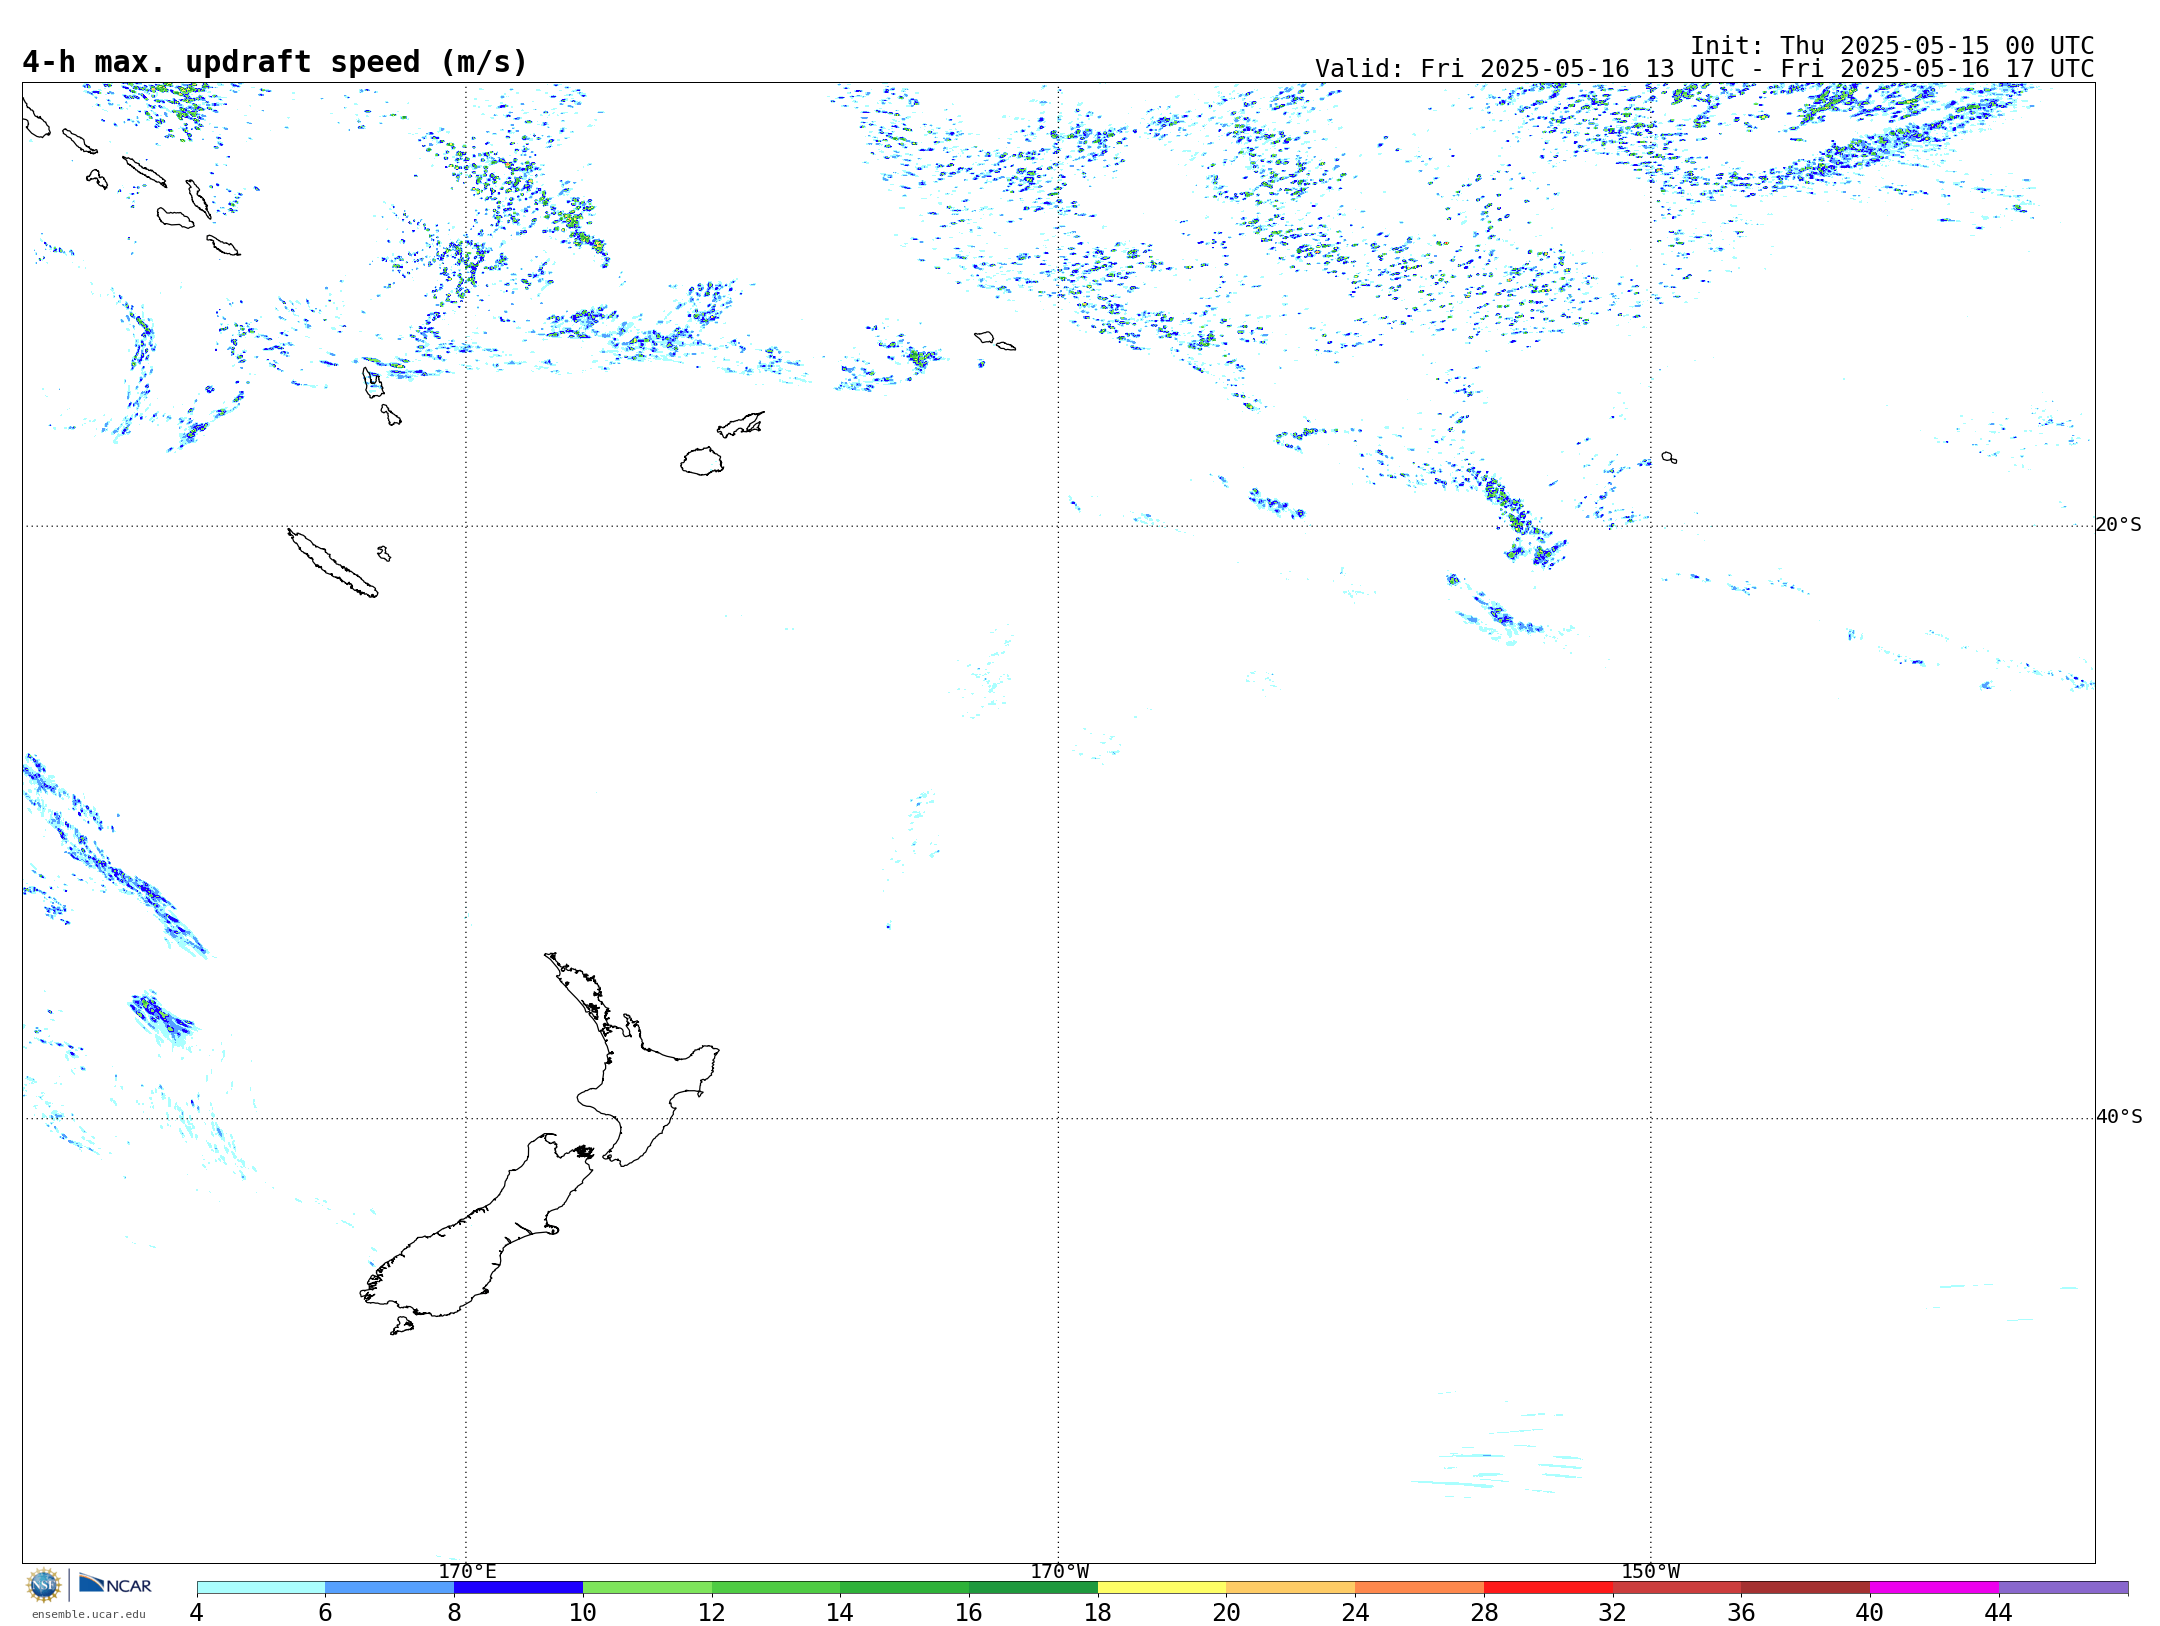Click the NCAR logo
This screenshot has width=2160, height=1626.
pyautogui.click(x=115, y=1584)
